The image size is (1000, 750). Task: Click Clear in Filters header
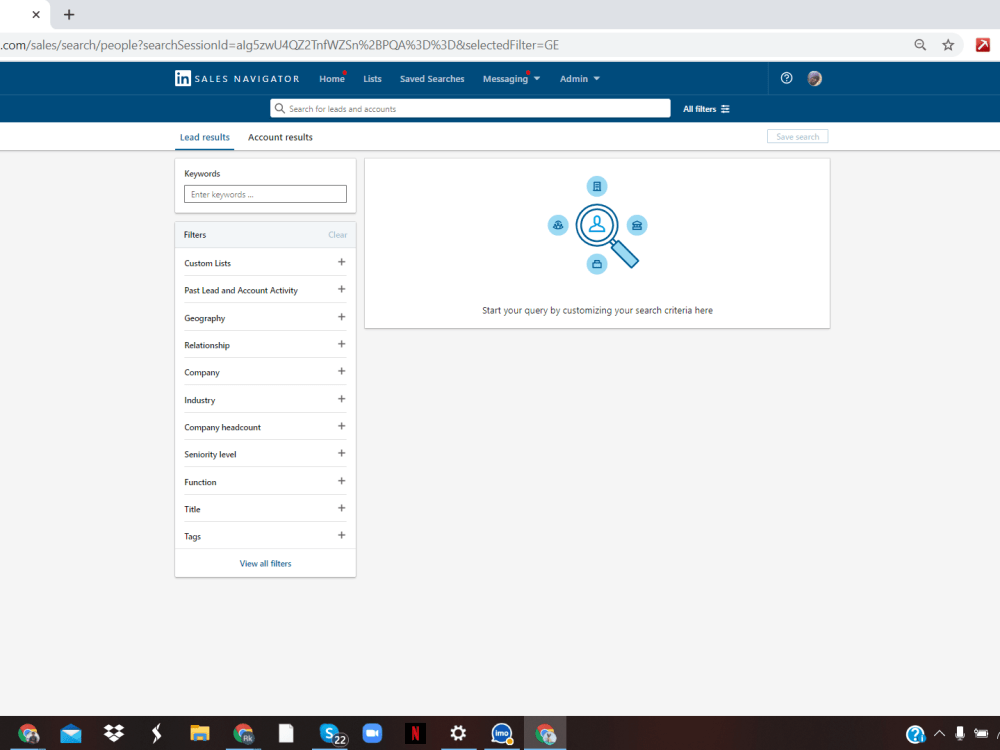(337, 235)
